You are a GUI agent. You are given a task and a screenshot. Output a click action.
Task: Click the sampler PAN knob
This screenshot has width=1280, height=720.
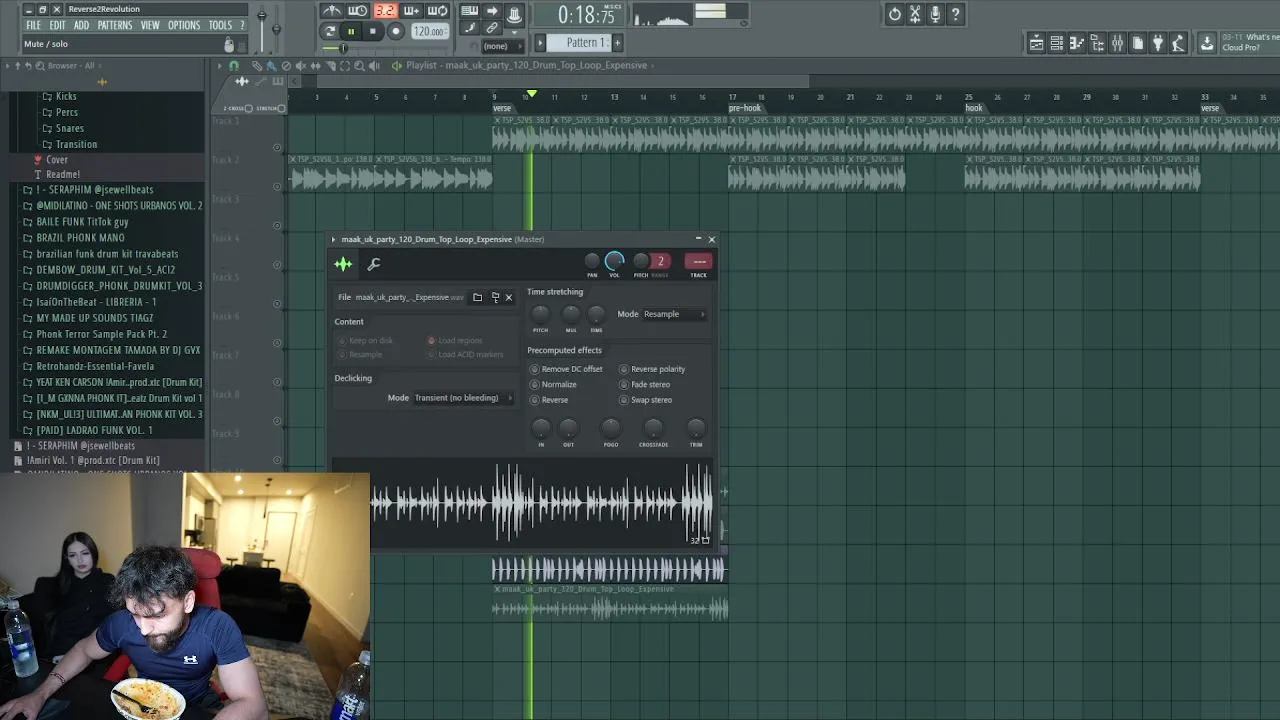tap(592, 261)
